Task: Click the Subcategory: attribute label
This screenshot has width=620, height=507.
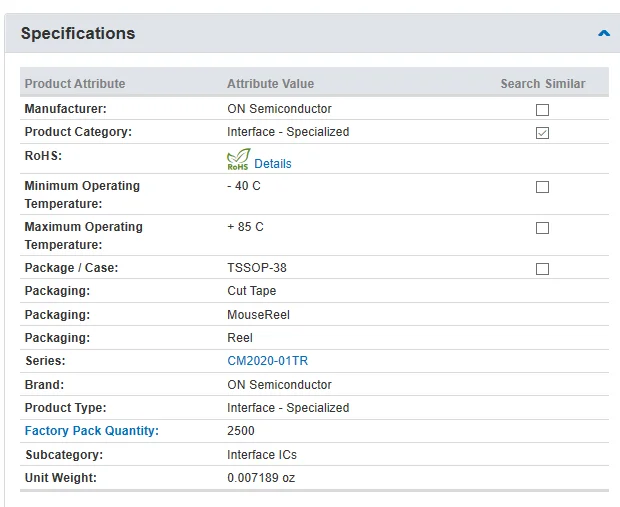Action: 64,455
